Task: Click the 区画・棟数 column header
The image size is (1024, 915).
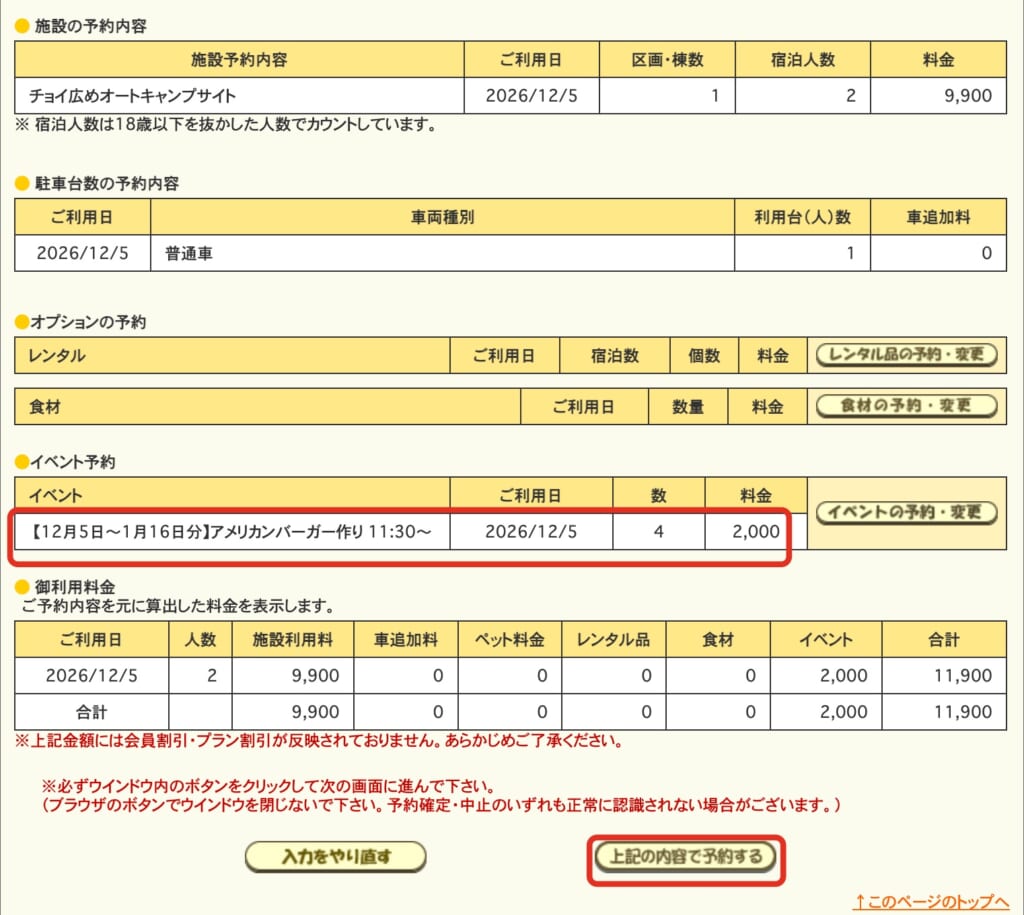Action: point(667,59)
